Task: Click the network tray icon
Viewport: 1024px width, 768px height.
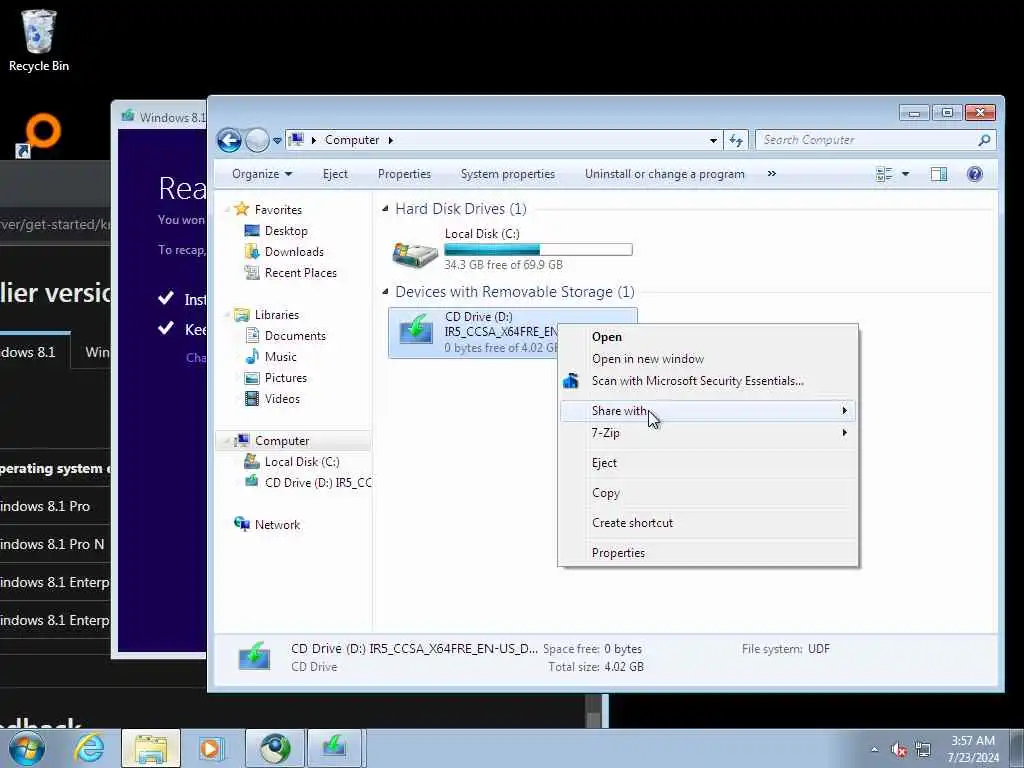Action: [x=923, y=749]
